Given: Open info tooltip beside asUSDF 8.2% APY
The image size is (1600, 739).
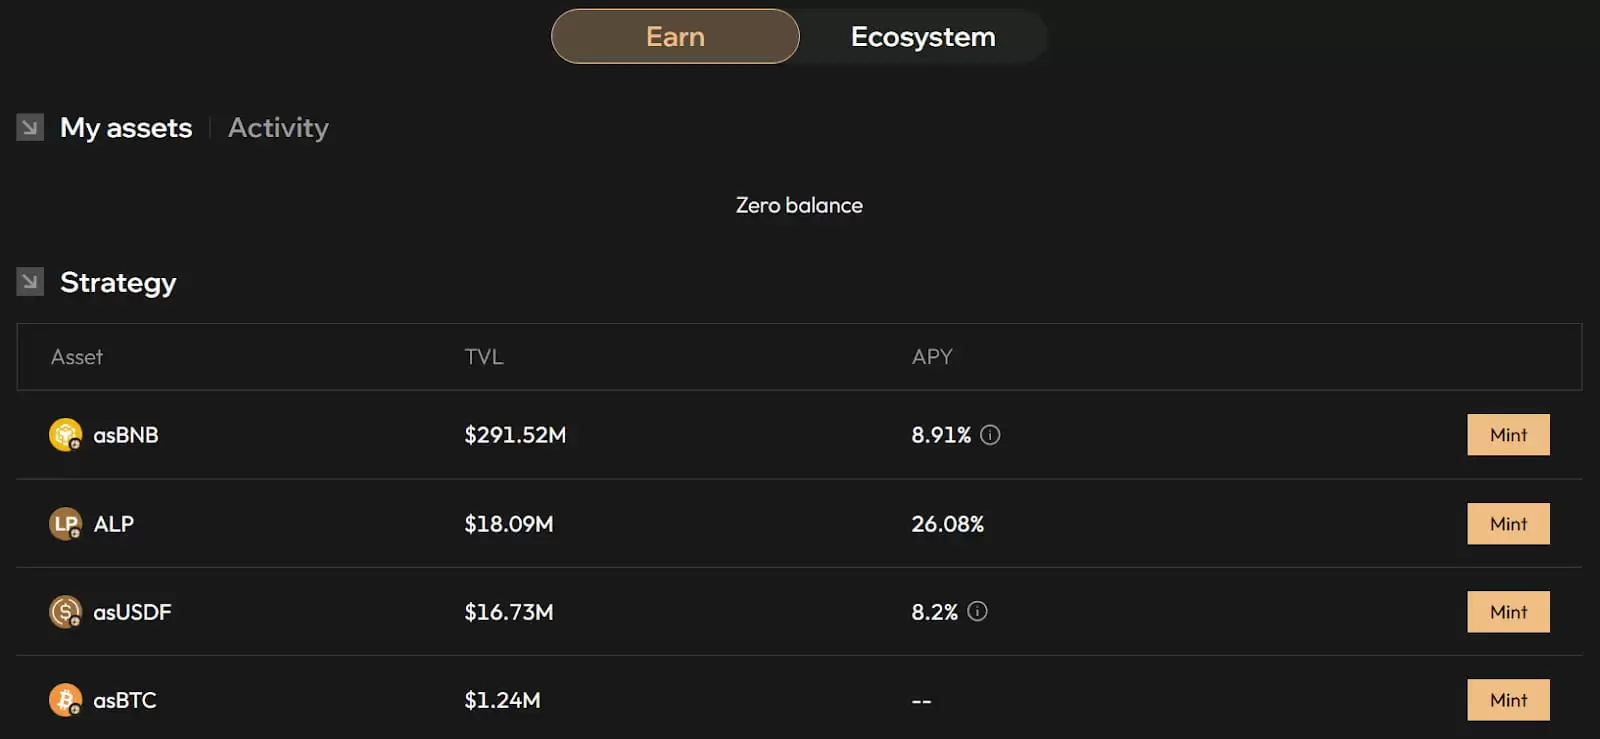Looking at the screenshot, I should [x=977, y=612].
